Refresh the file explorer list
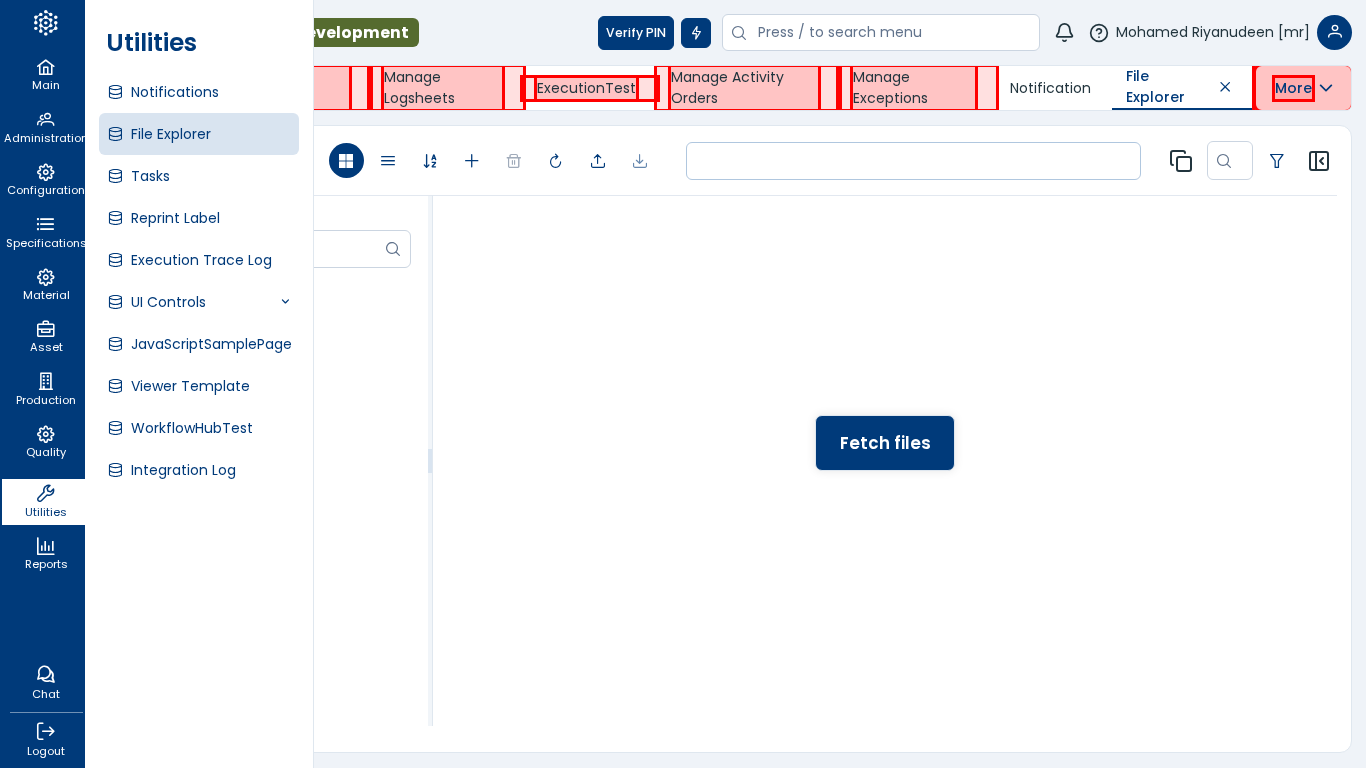The image size is (1366, 768). tap(556, 161)
